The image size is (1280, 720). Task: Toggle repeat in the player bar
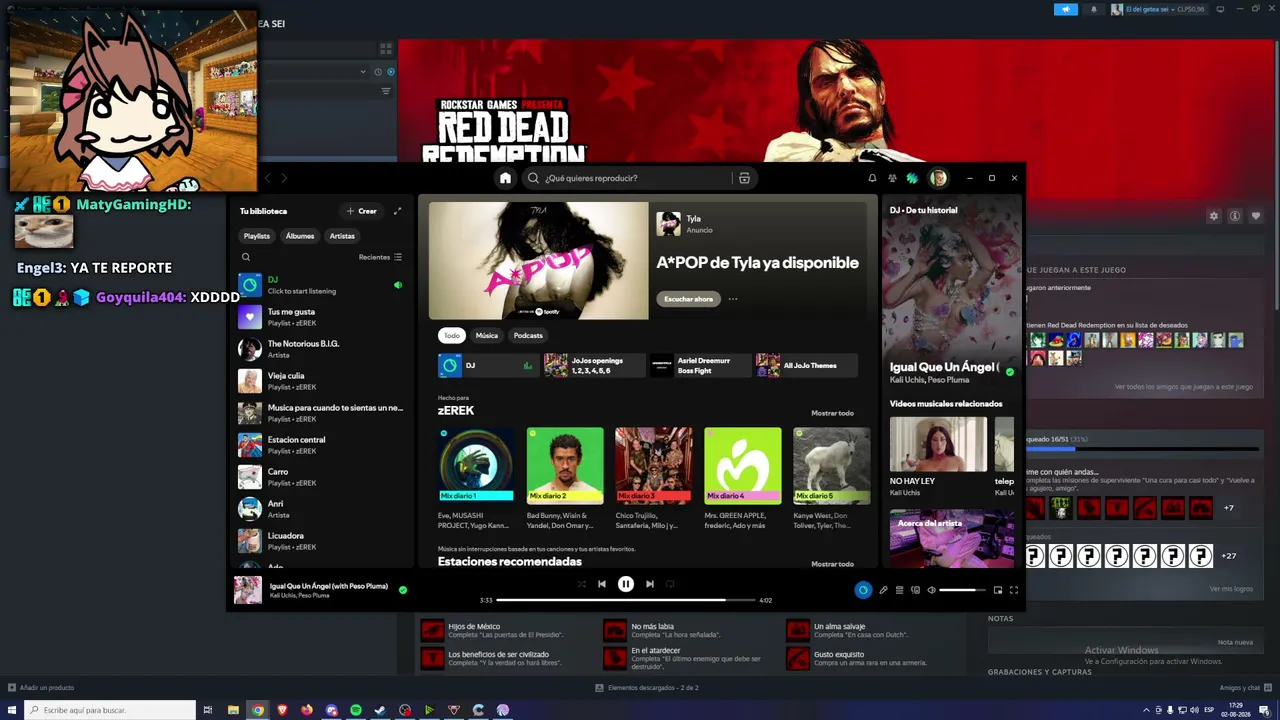tap(670, 584)
